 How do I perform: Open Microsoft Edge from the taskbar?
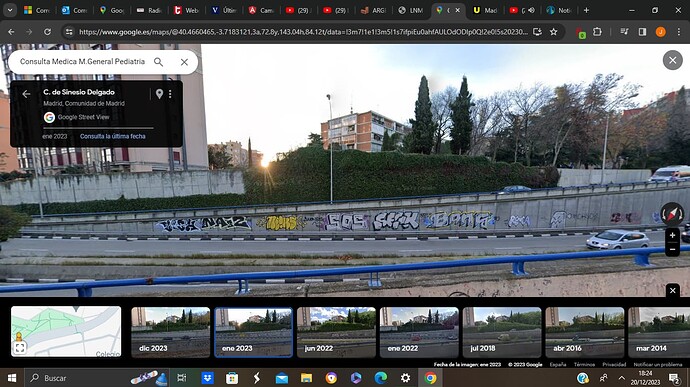coord(381,378)
